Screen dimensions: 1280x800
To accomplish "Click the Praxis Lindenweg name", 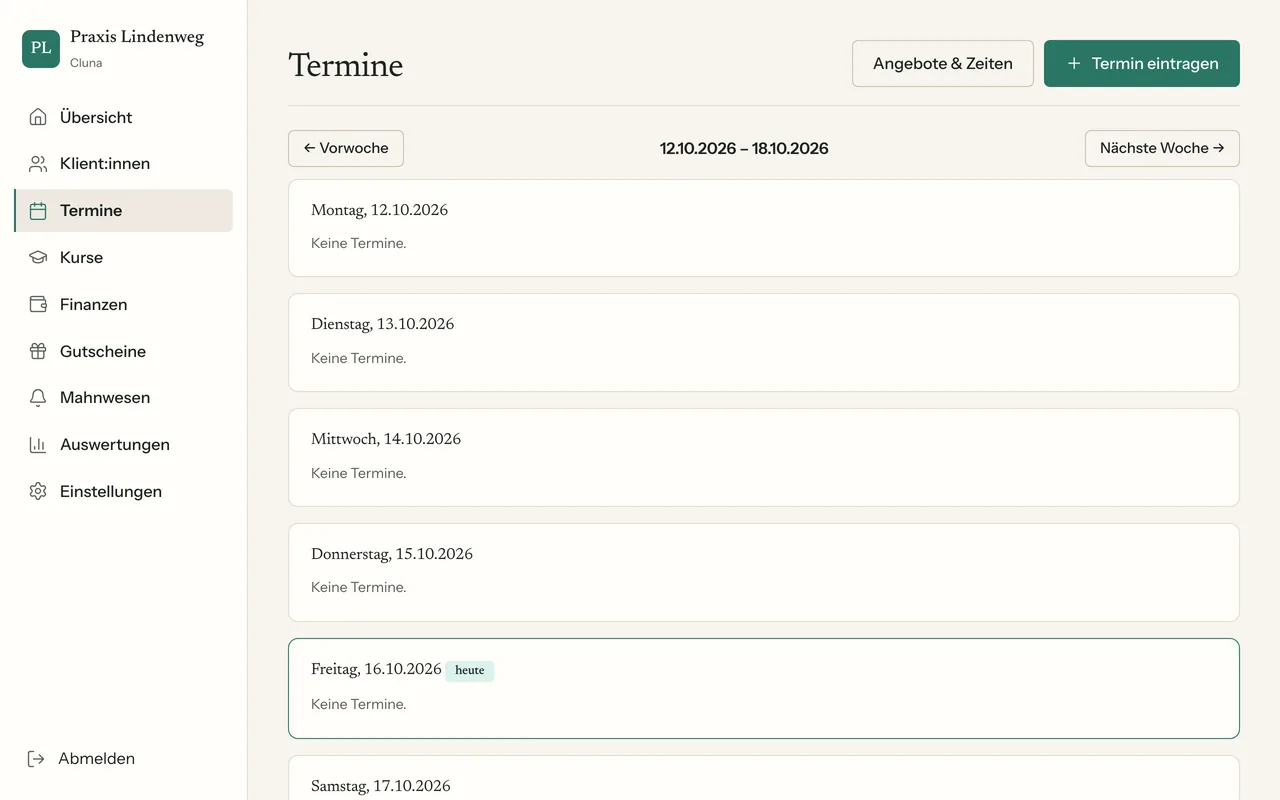I will (137, 37).
